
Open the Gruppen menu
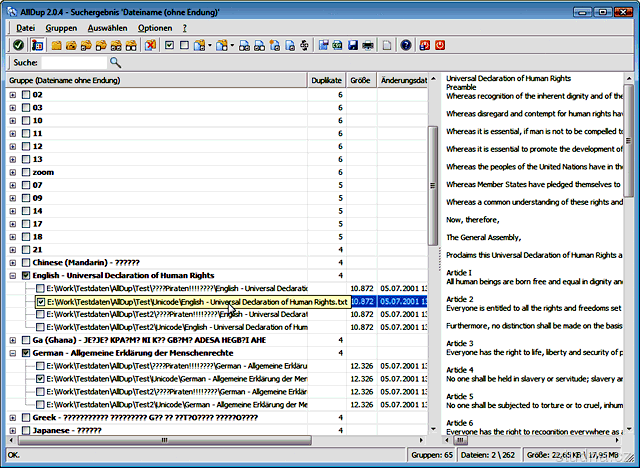pyautogui.click(x=61, y=27)
